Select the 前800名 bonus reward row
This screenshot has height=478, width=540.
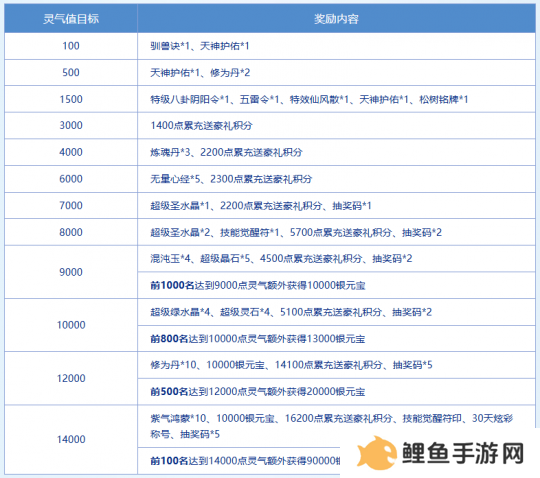[336, 339]
